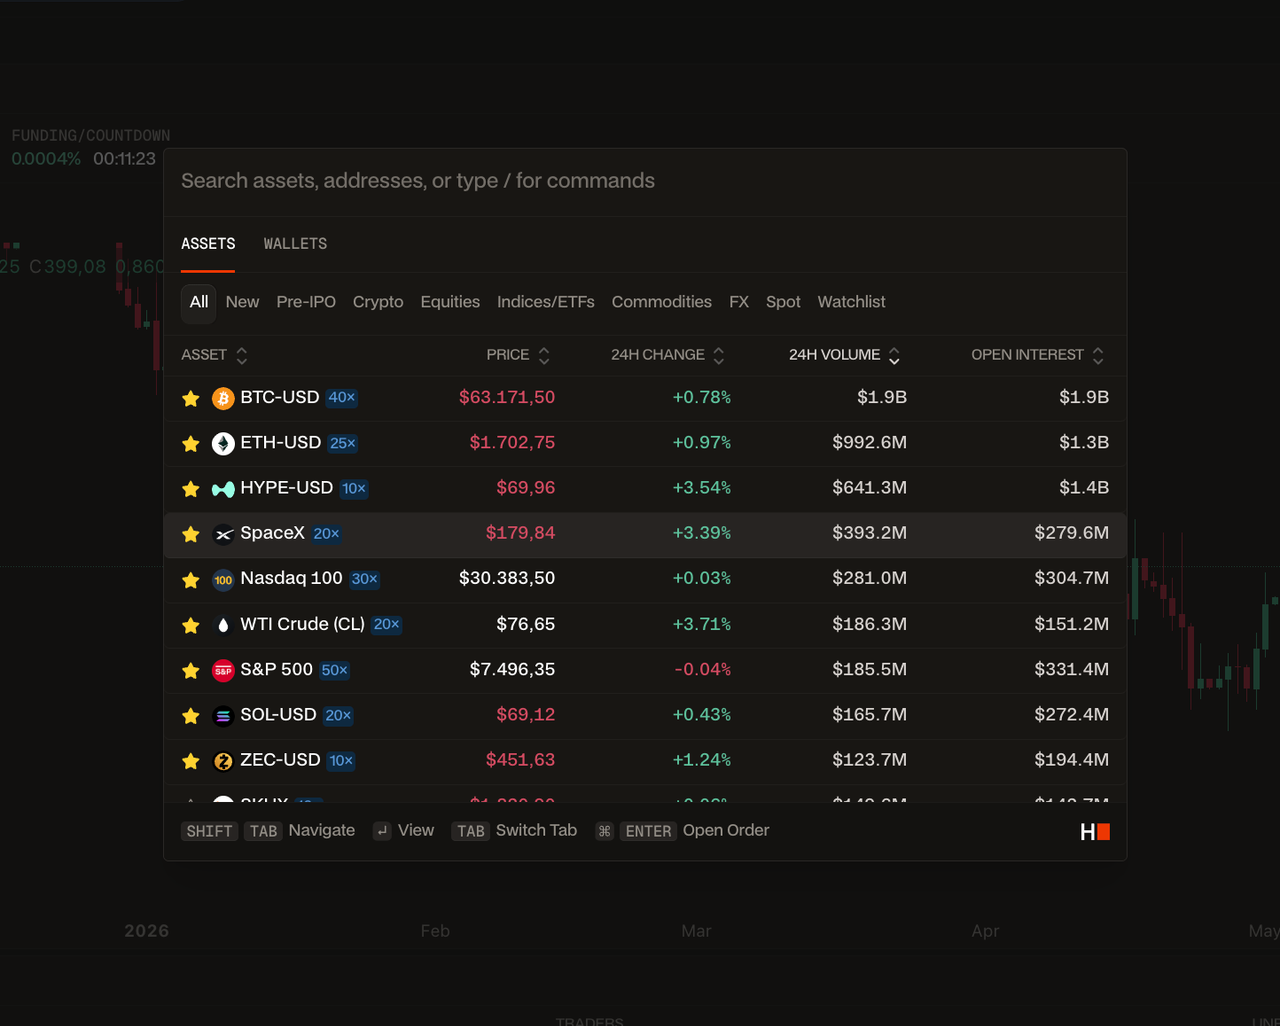The image size is (1280, 1026).
Task: Click the Ethereum logo icon
Action: click(223, 444)
